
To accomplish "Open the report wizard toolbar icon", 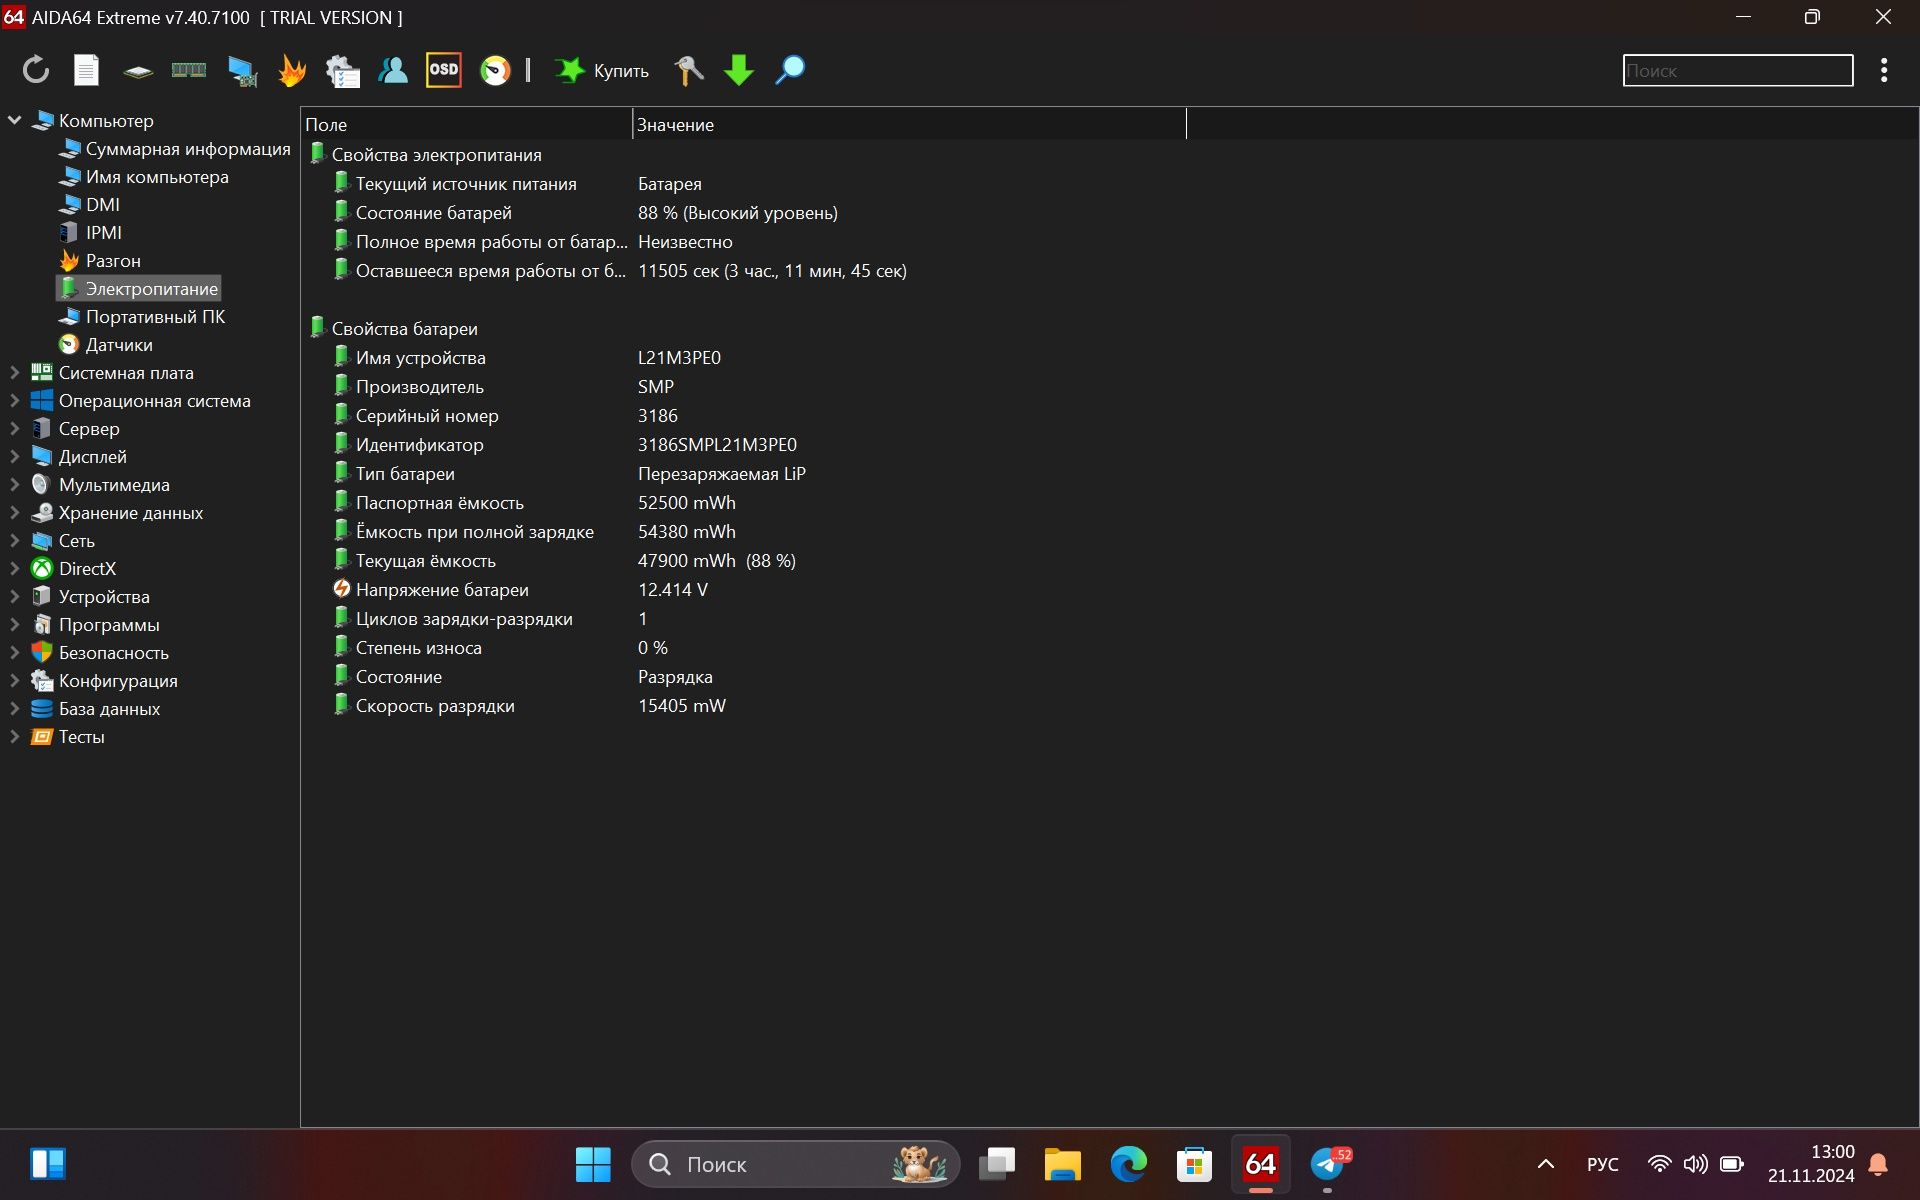I will pyautogui.click(x=343, y=71).
